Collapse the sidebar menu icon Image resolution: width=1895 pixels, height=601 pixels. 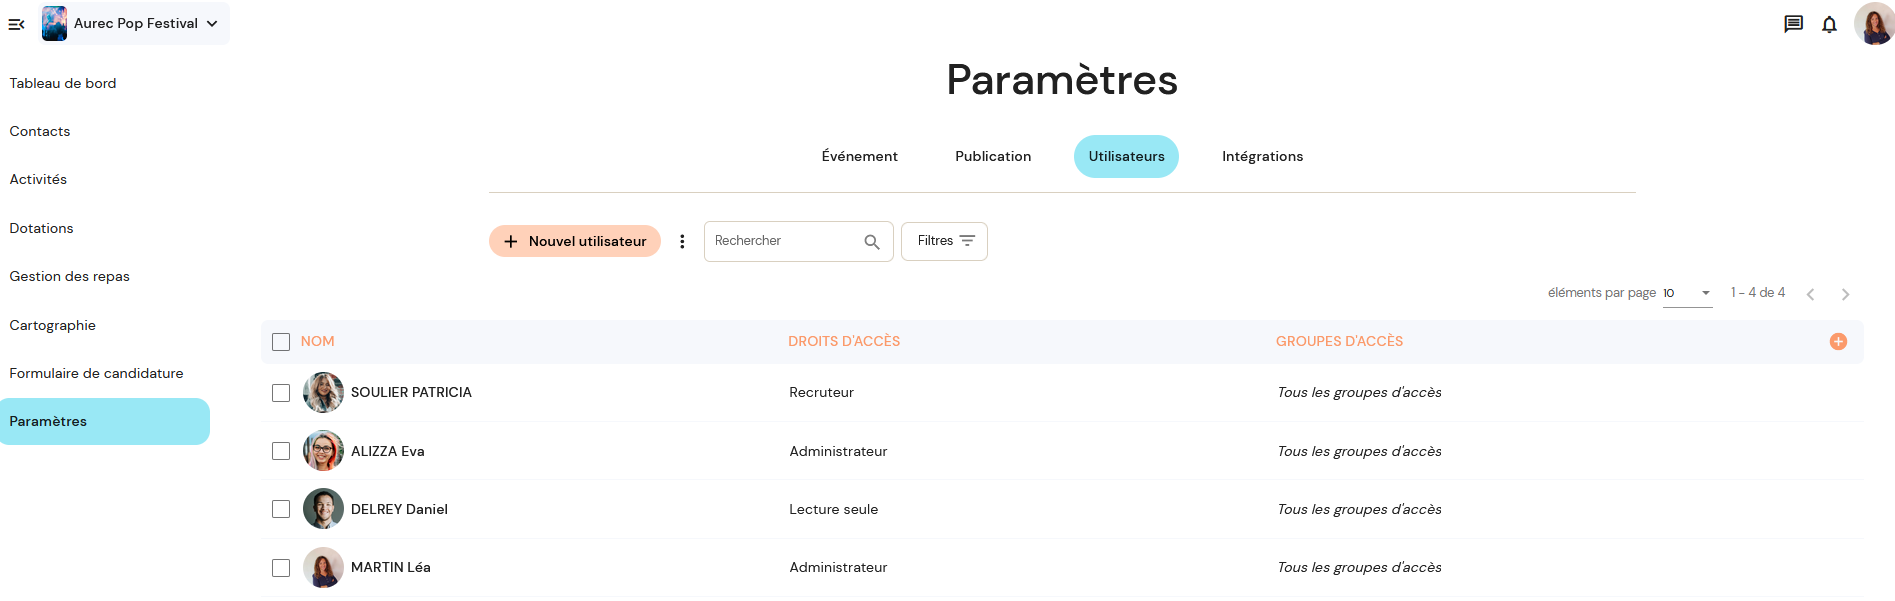point(16,24)
